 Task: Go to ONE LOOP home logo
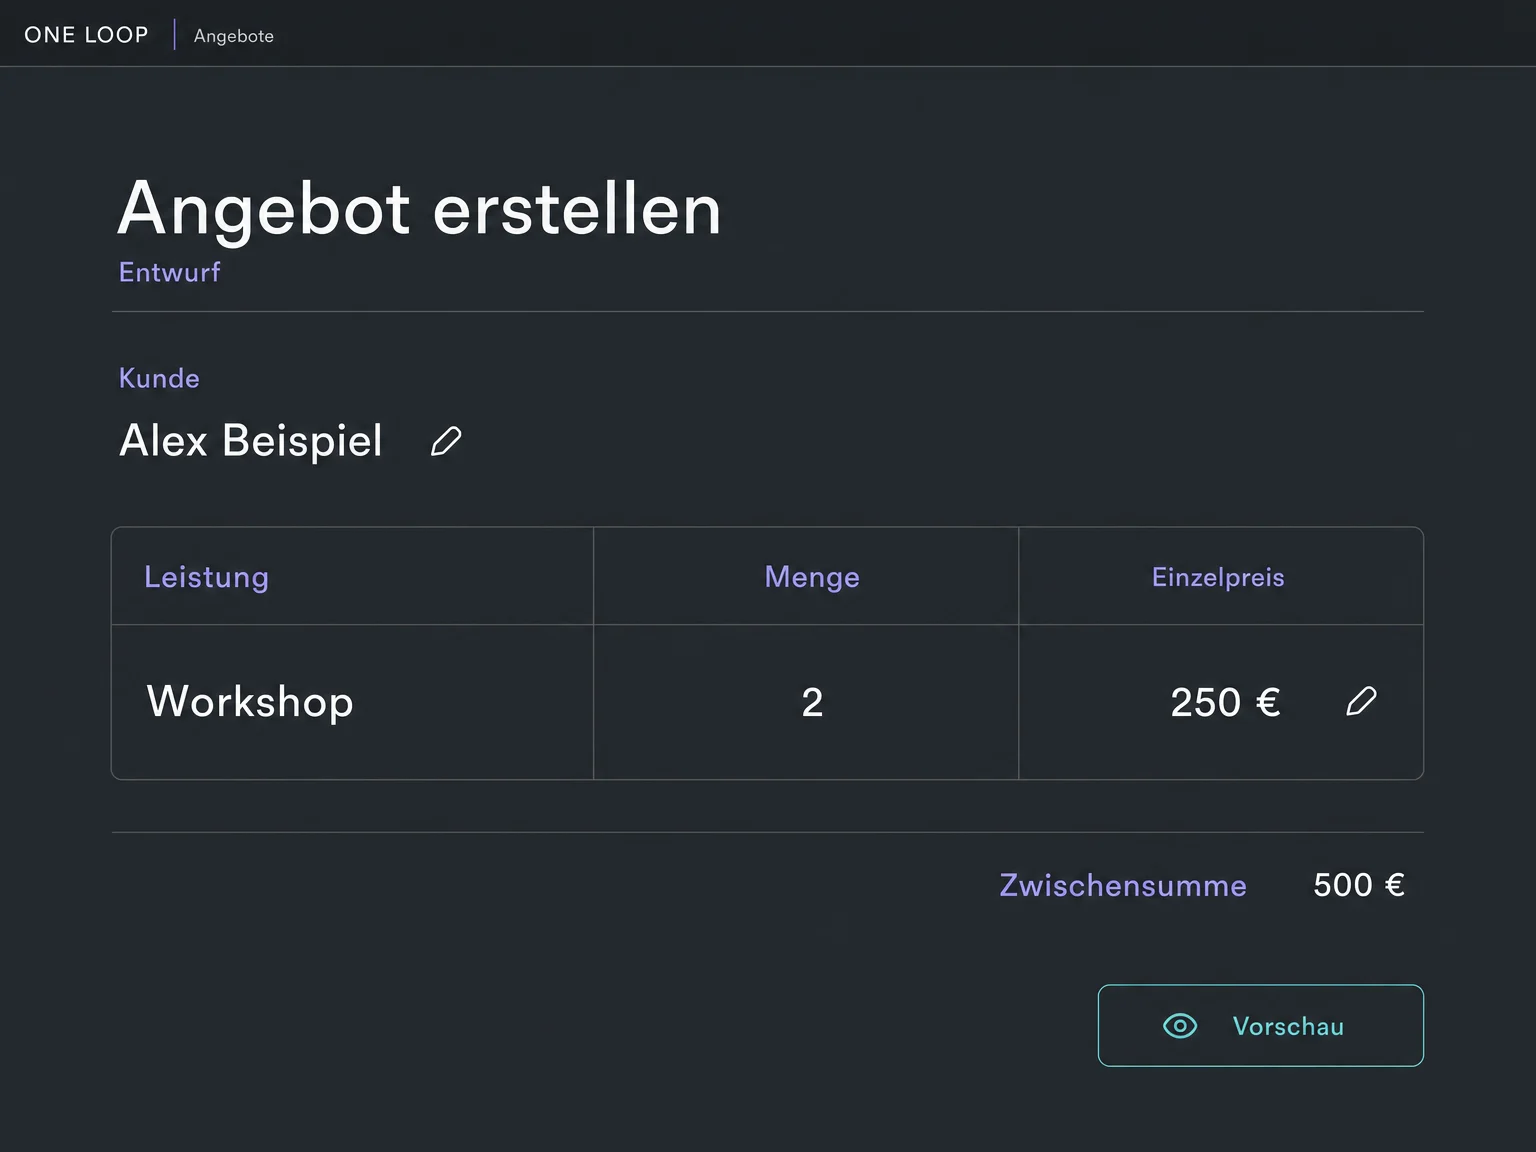click(86, 35)
